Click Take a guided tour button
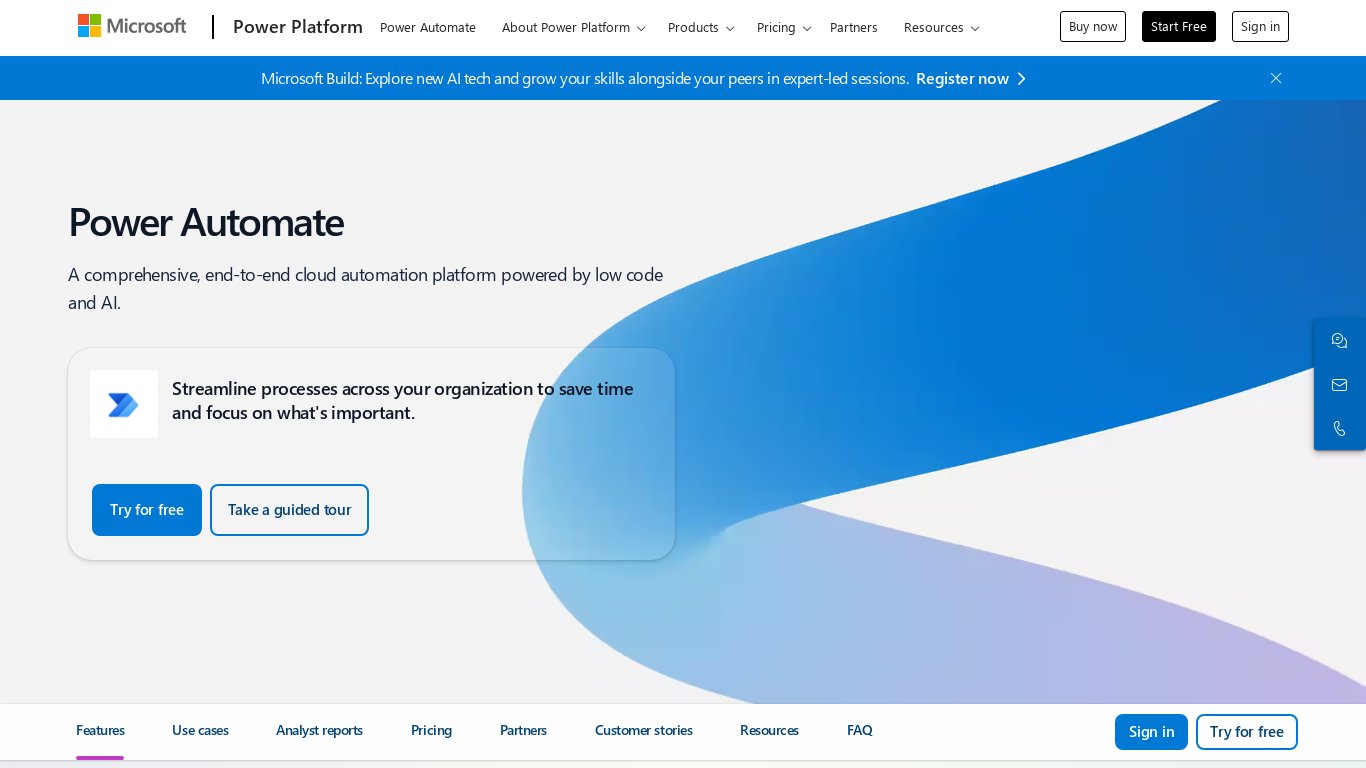Viewport: 1366px width, 768px height. 289,510
